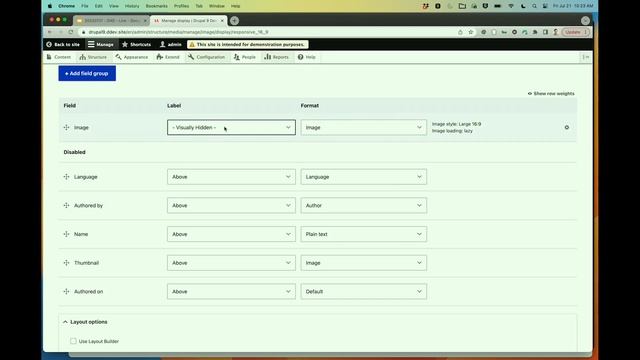Screen dimensions: 640x360
Task: Go to Reports admin menu
Action: pos(276,57)
